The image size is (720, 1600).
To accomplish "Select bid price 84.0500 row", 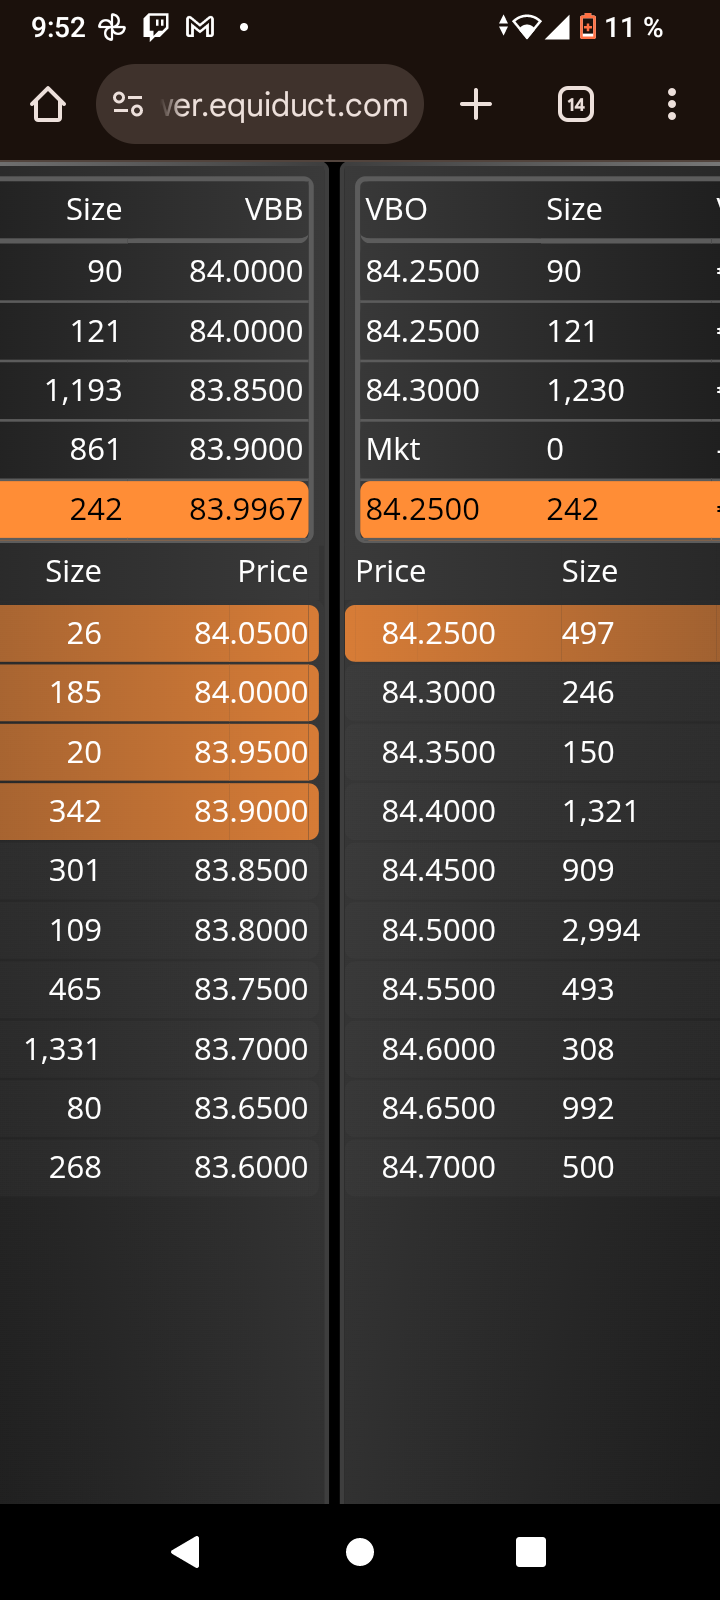I will [x=159, y=633].
